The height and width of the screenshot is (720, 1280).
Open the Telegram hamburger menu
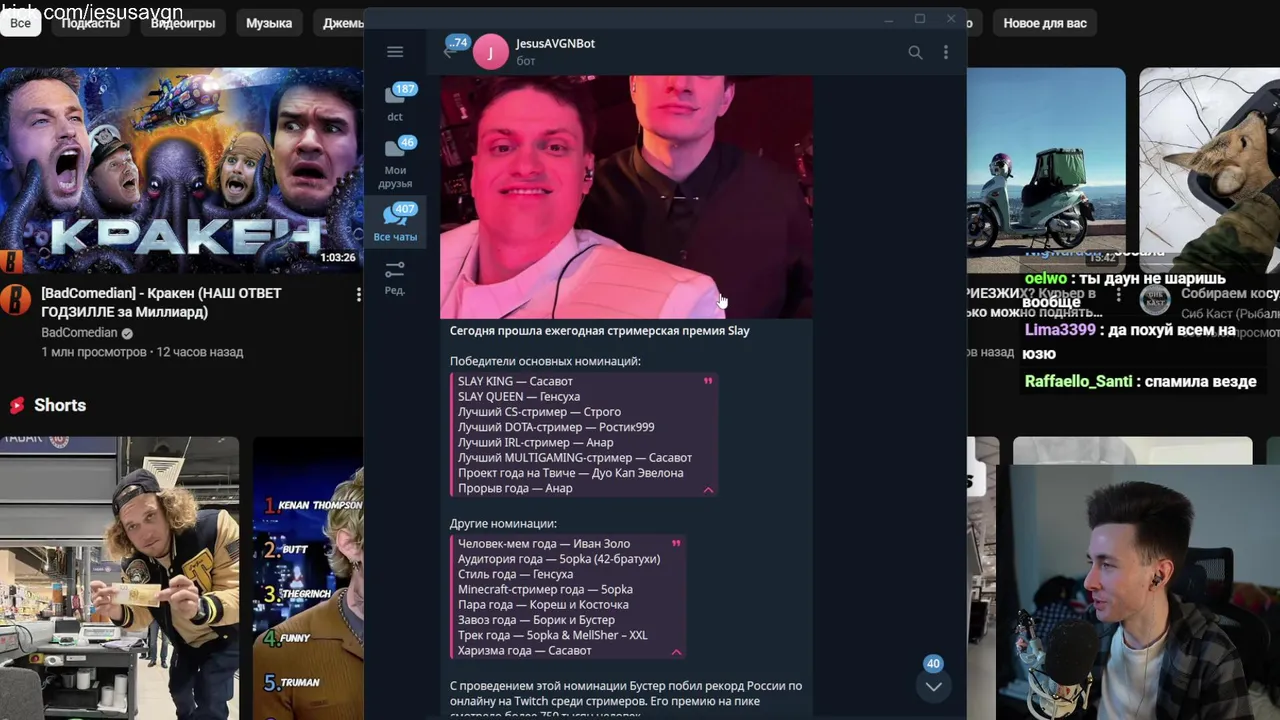pyautogui.click(x=395, y=52)
